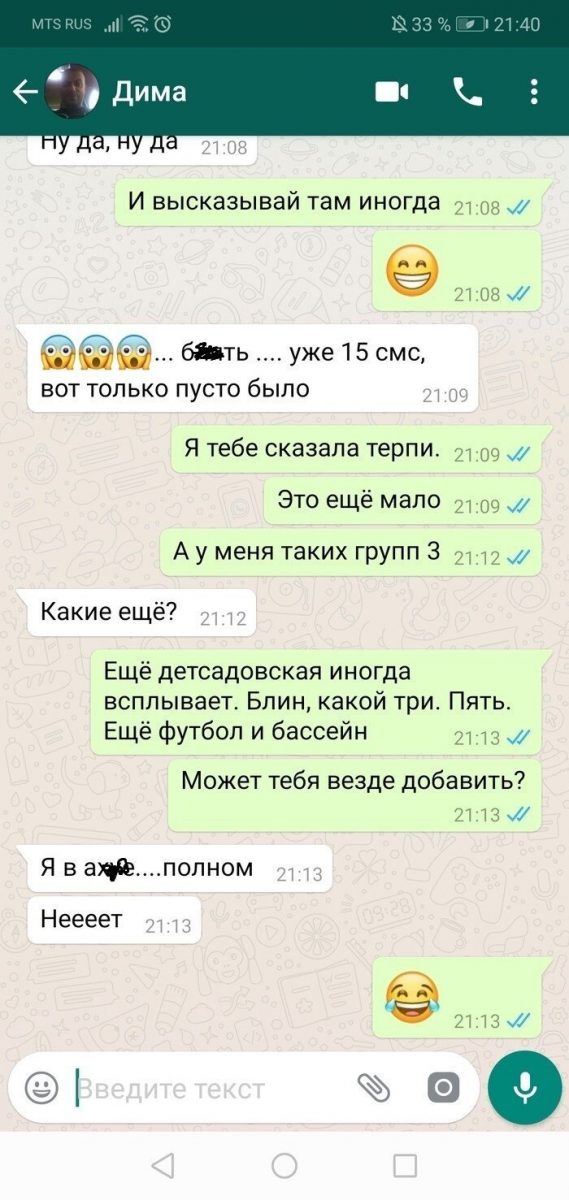The image size is (569, 1200).
Task: Tap the Android back navigation triangle
Action: pyautogui.click(x=162, y=1165)
